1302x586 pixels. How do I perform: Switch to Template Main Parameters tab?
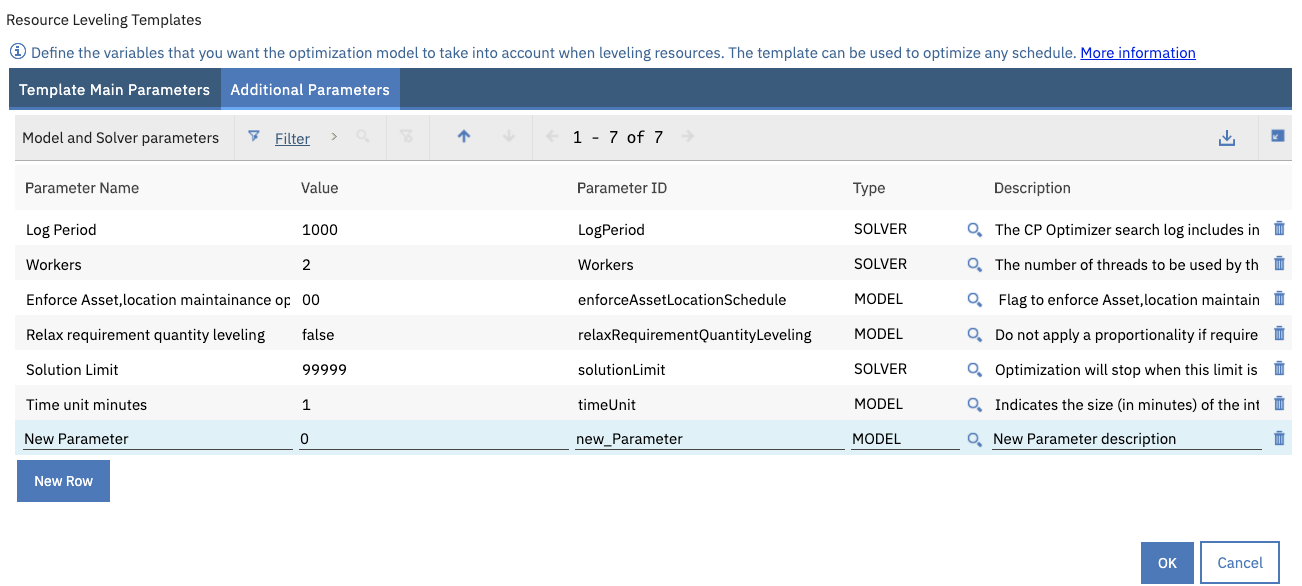(x=114, y=89)
